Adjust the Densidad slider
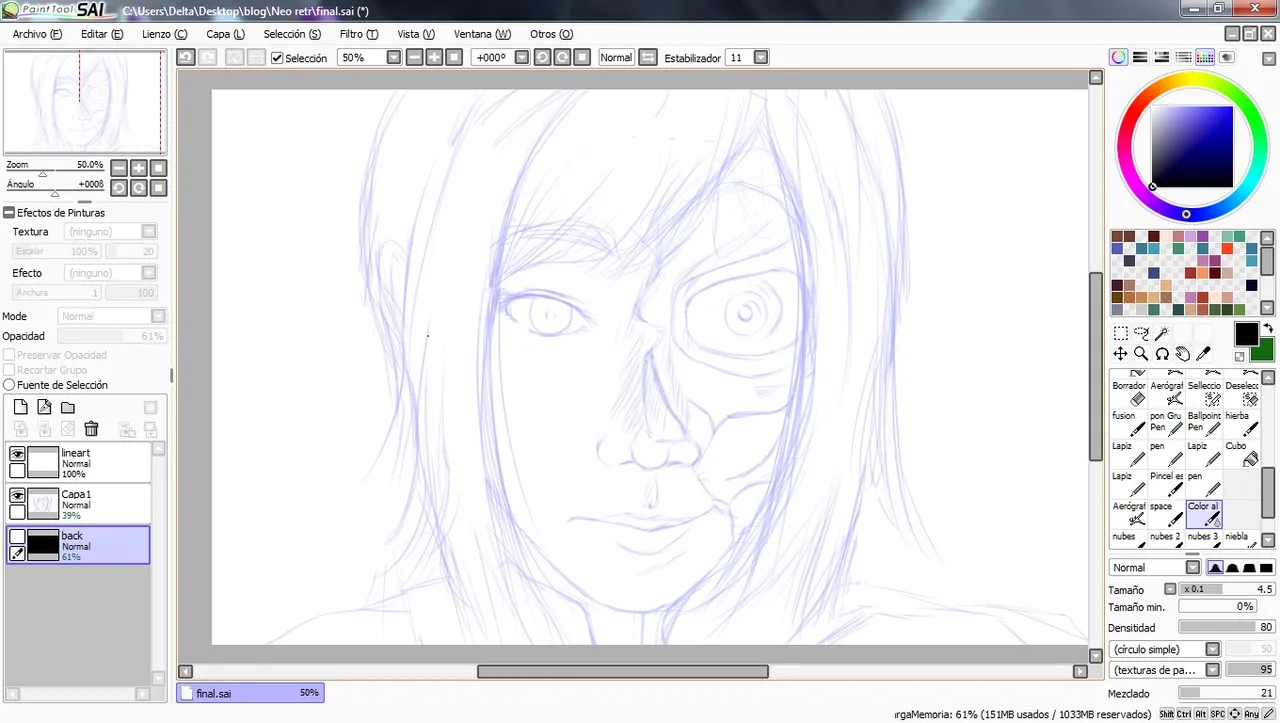The image size is (1280, 723). click(x=1226, y=627)
